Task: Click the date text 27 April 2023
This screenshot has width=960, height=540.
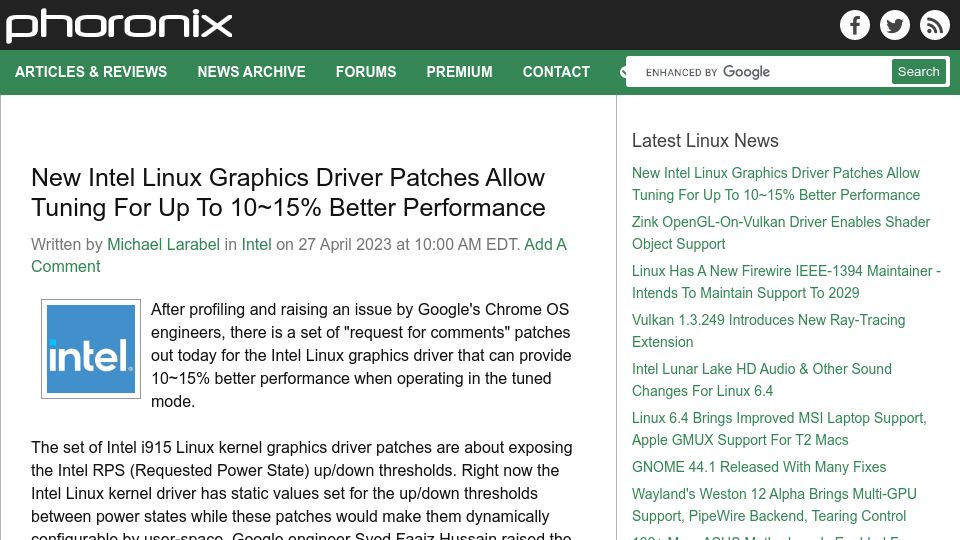Action: [x=345, y=244]
